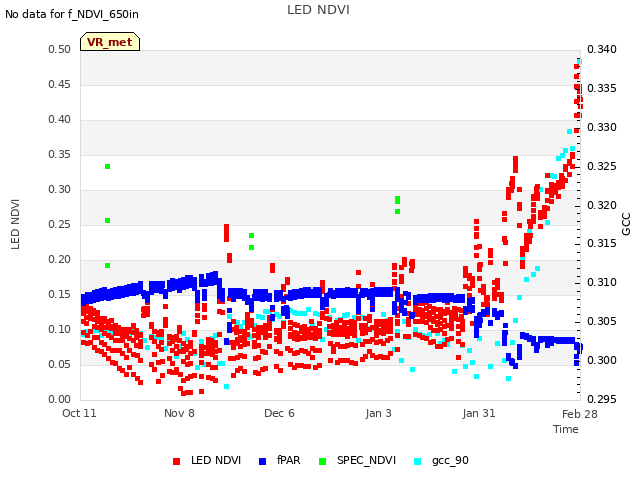Select the LED NDVI legend label
This screenshot has height=480, width=640.
(216, 461)
